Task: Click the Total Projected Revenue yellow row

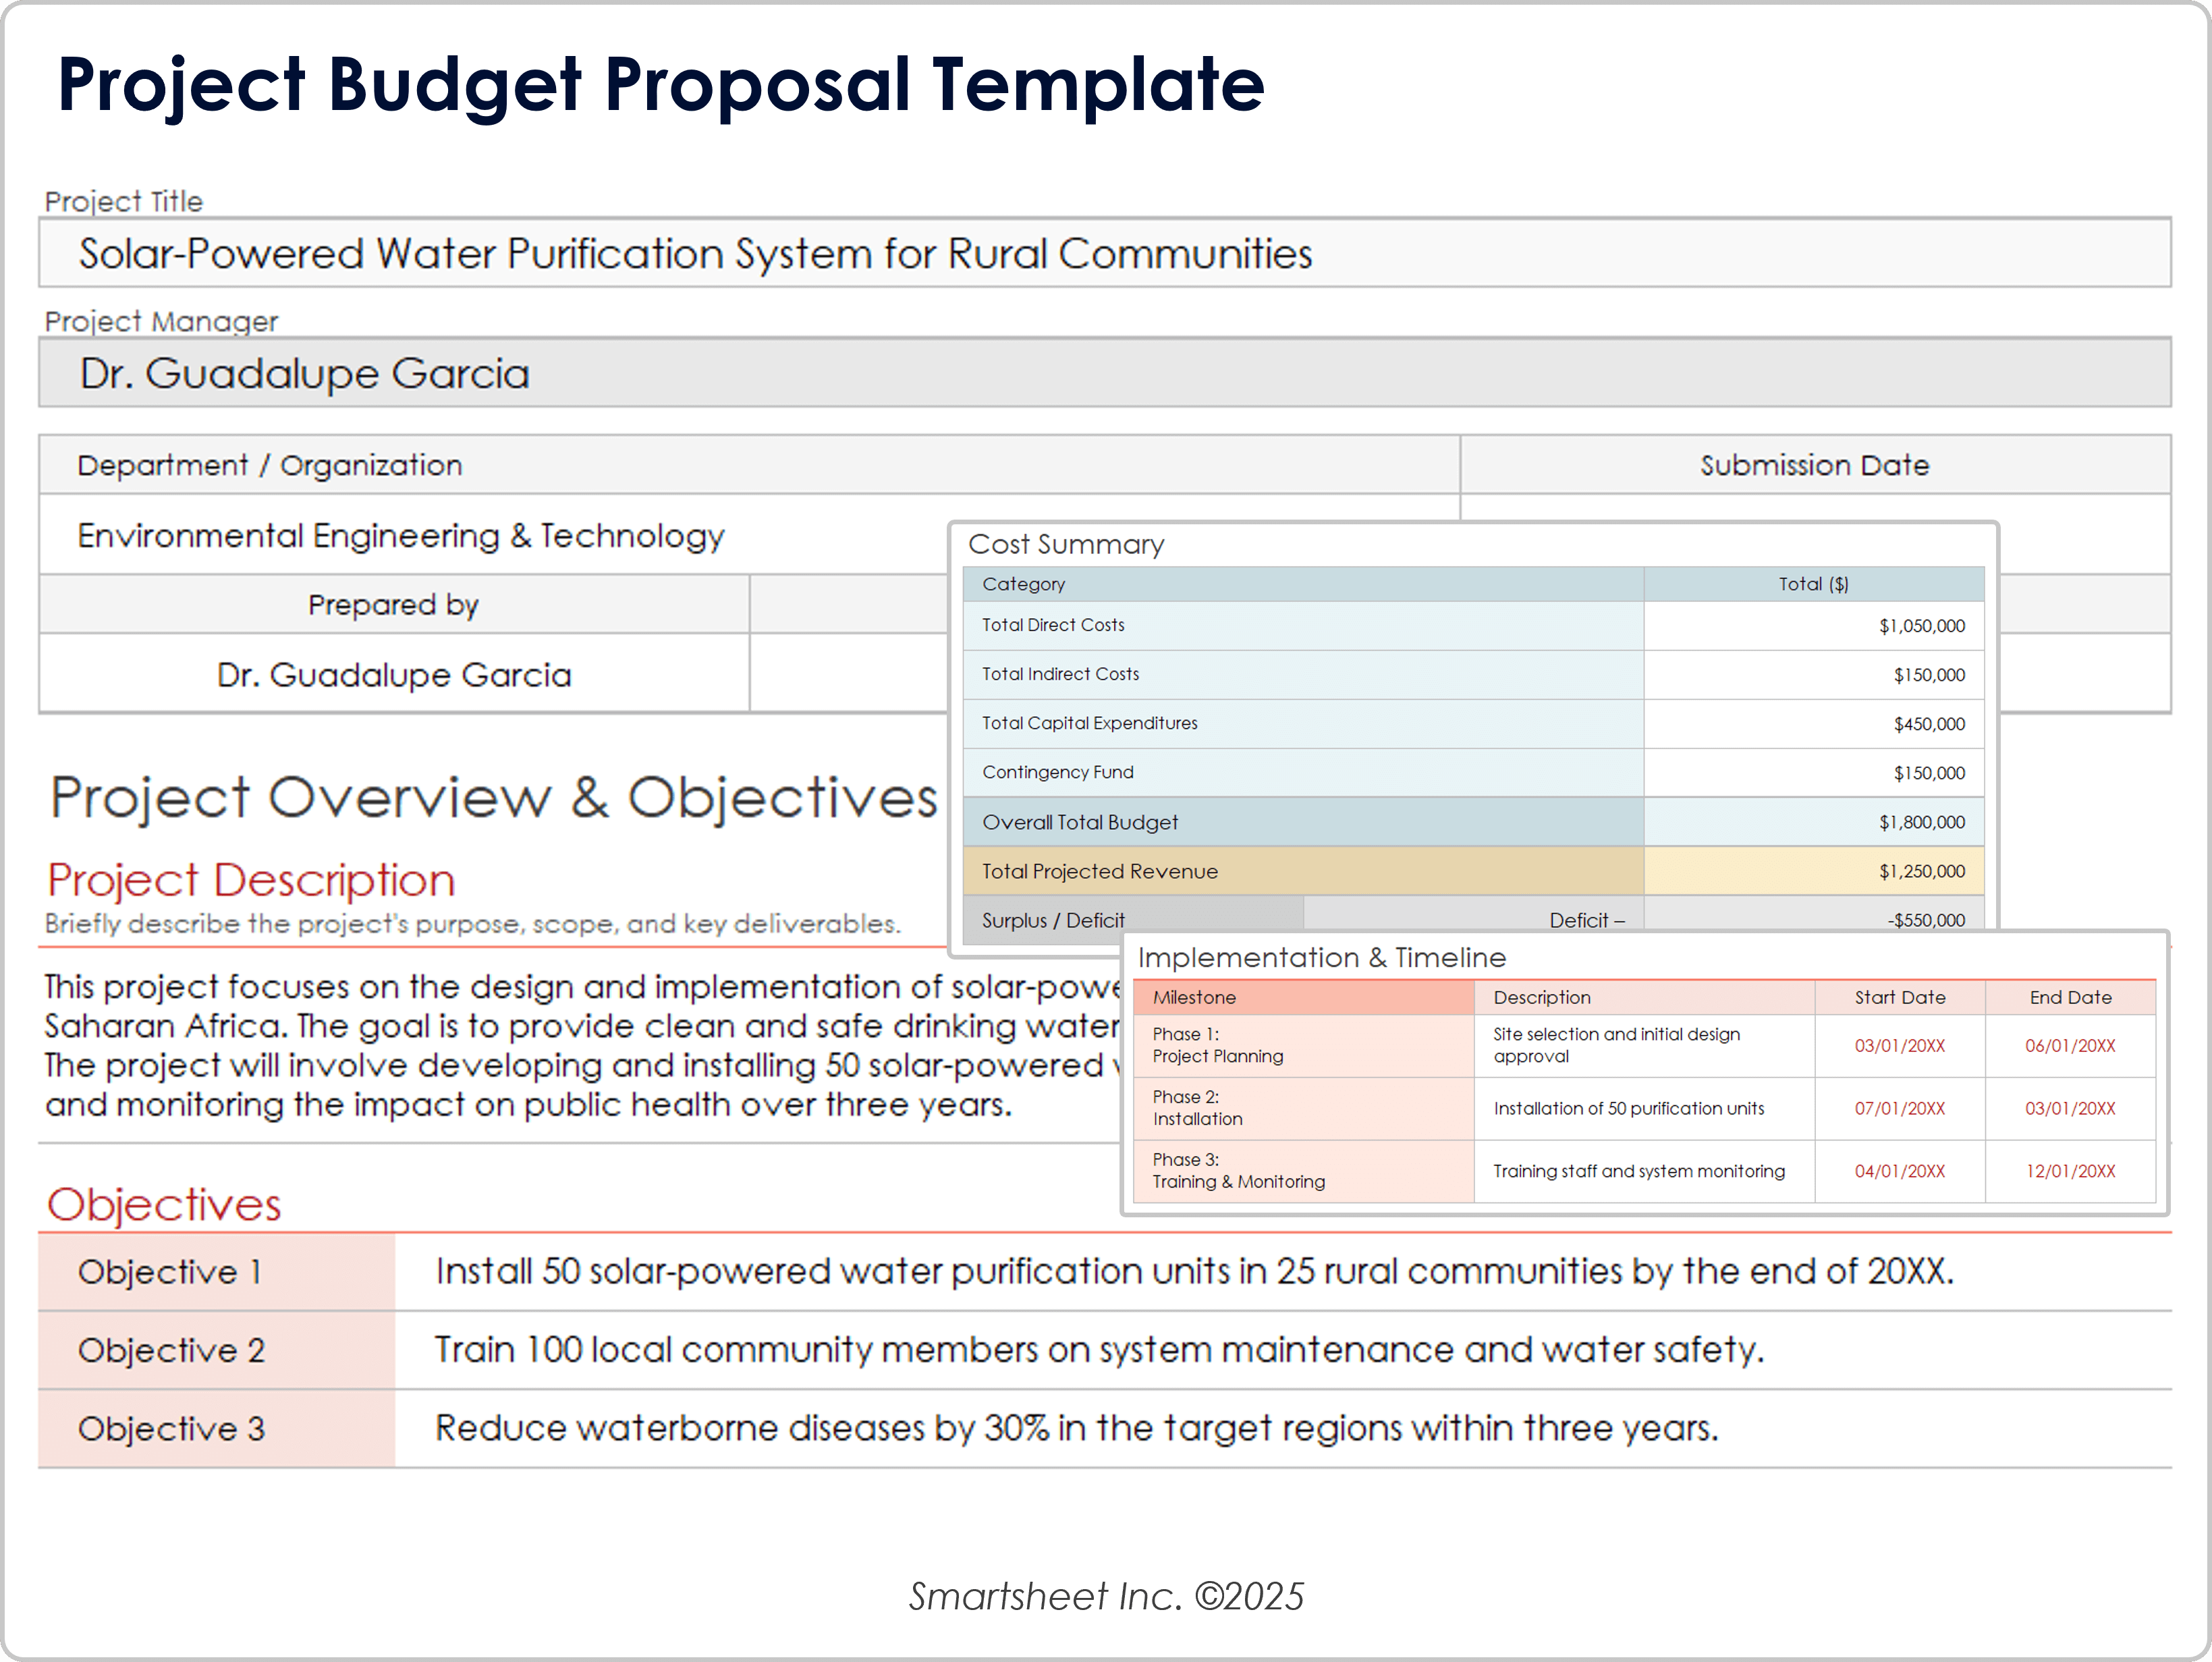Action: tap(1100, 871)
